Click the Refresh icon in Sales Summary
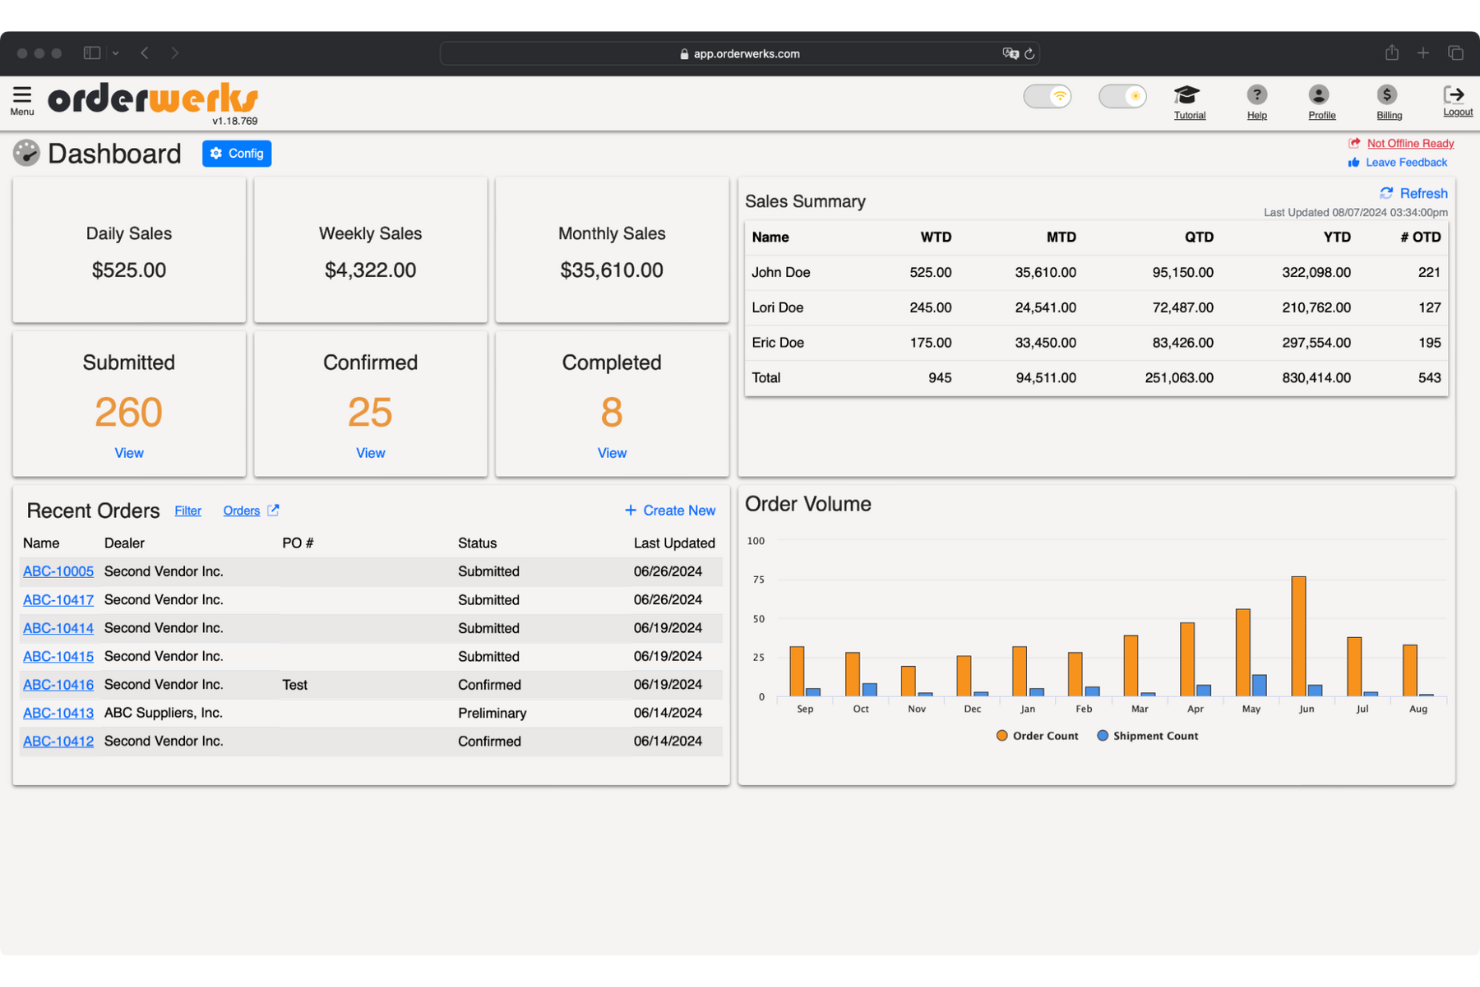The image size is (1480, 987). click(1386, 193)
